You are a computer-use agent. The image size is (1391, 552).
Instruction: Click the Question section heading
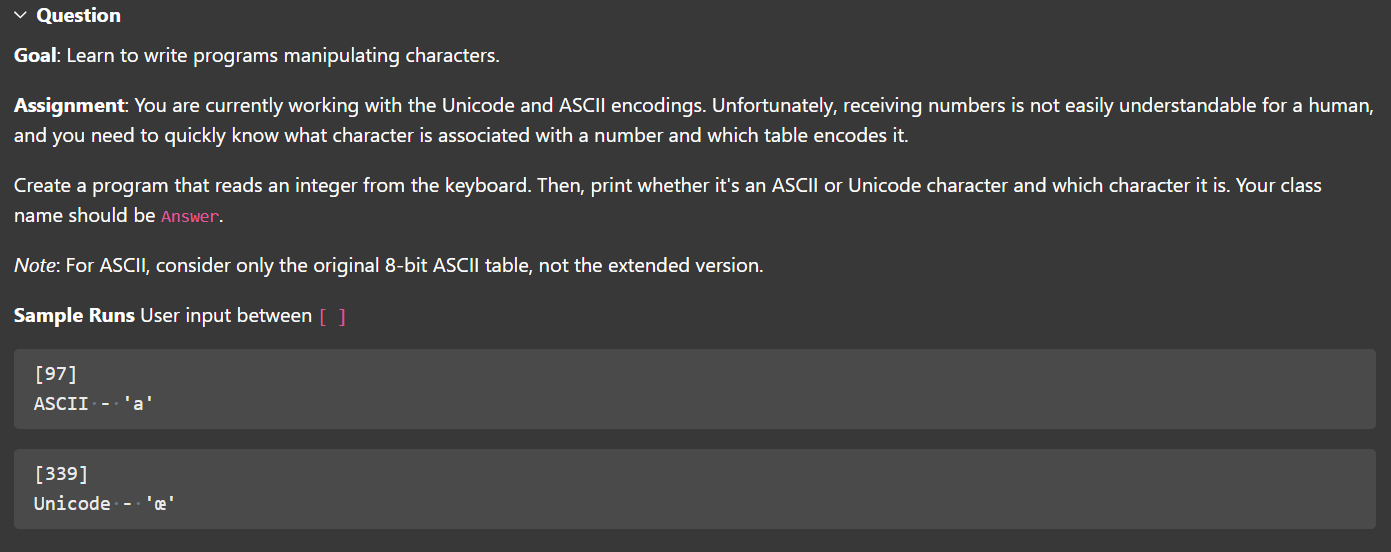[x=78, y=16]
